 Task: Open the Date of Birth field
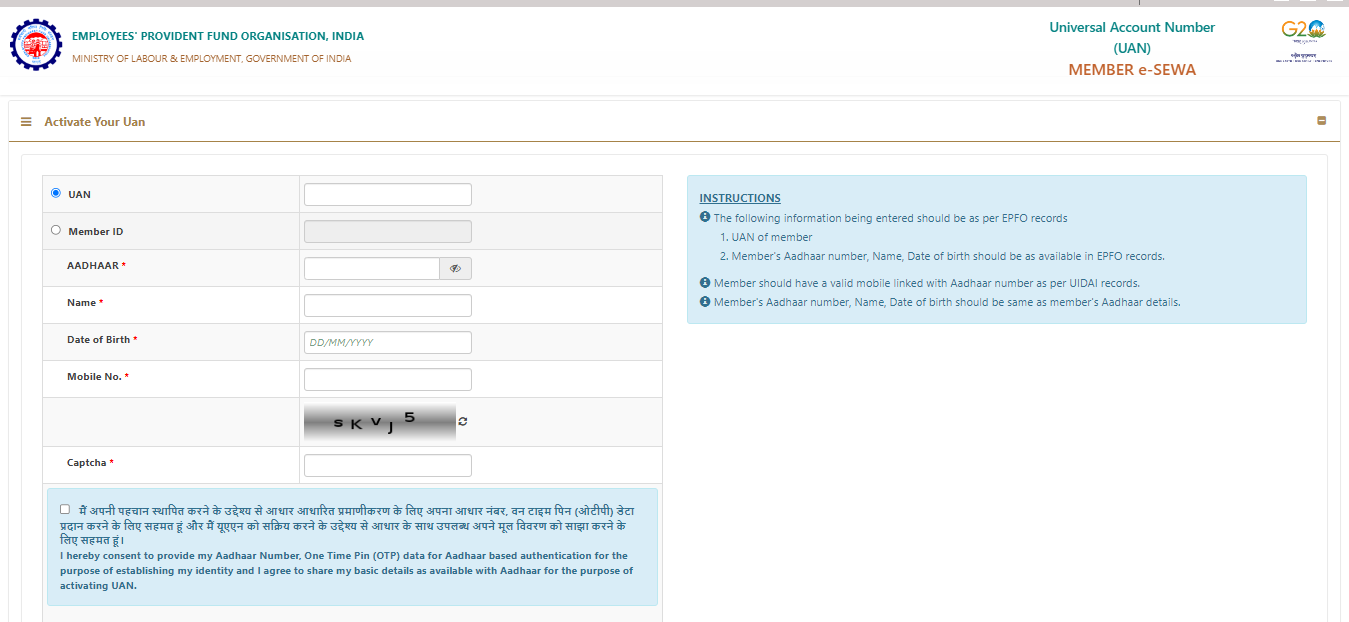click(x=387, y=343)
